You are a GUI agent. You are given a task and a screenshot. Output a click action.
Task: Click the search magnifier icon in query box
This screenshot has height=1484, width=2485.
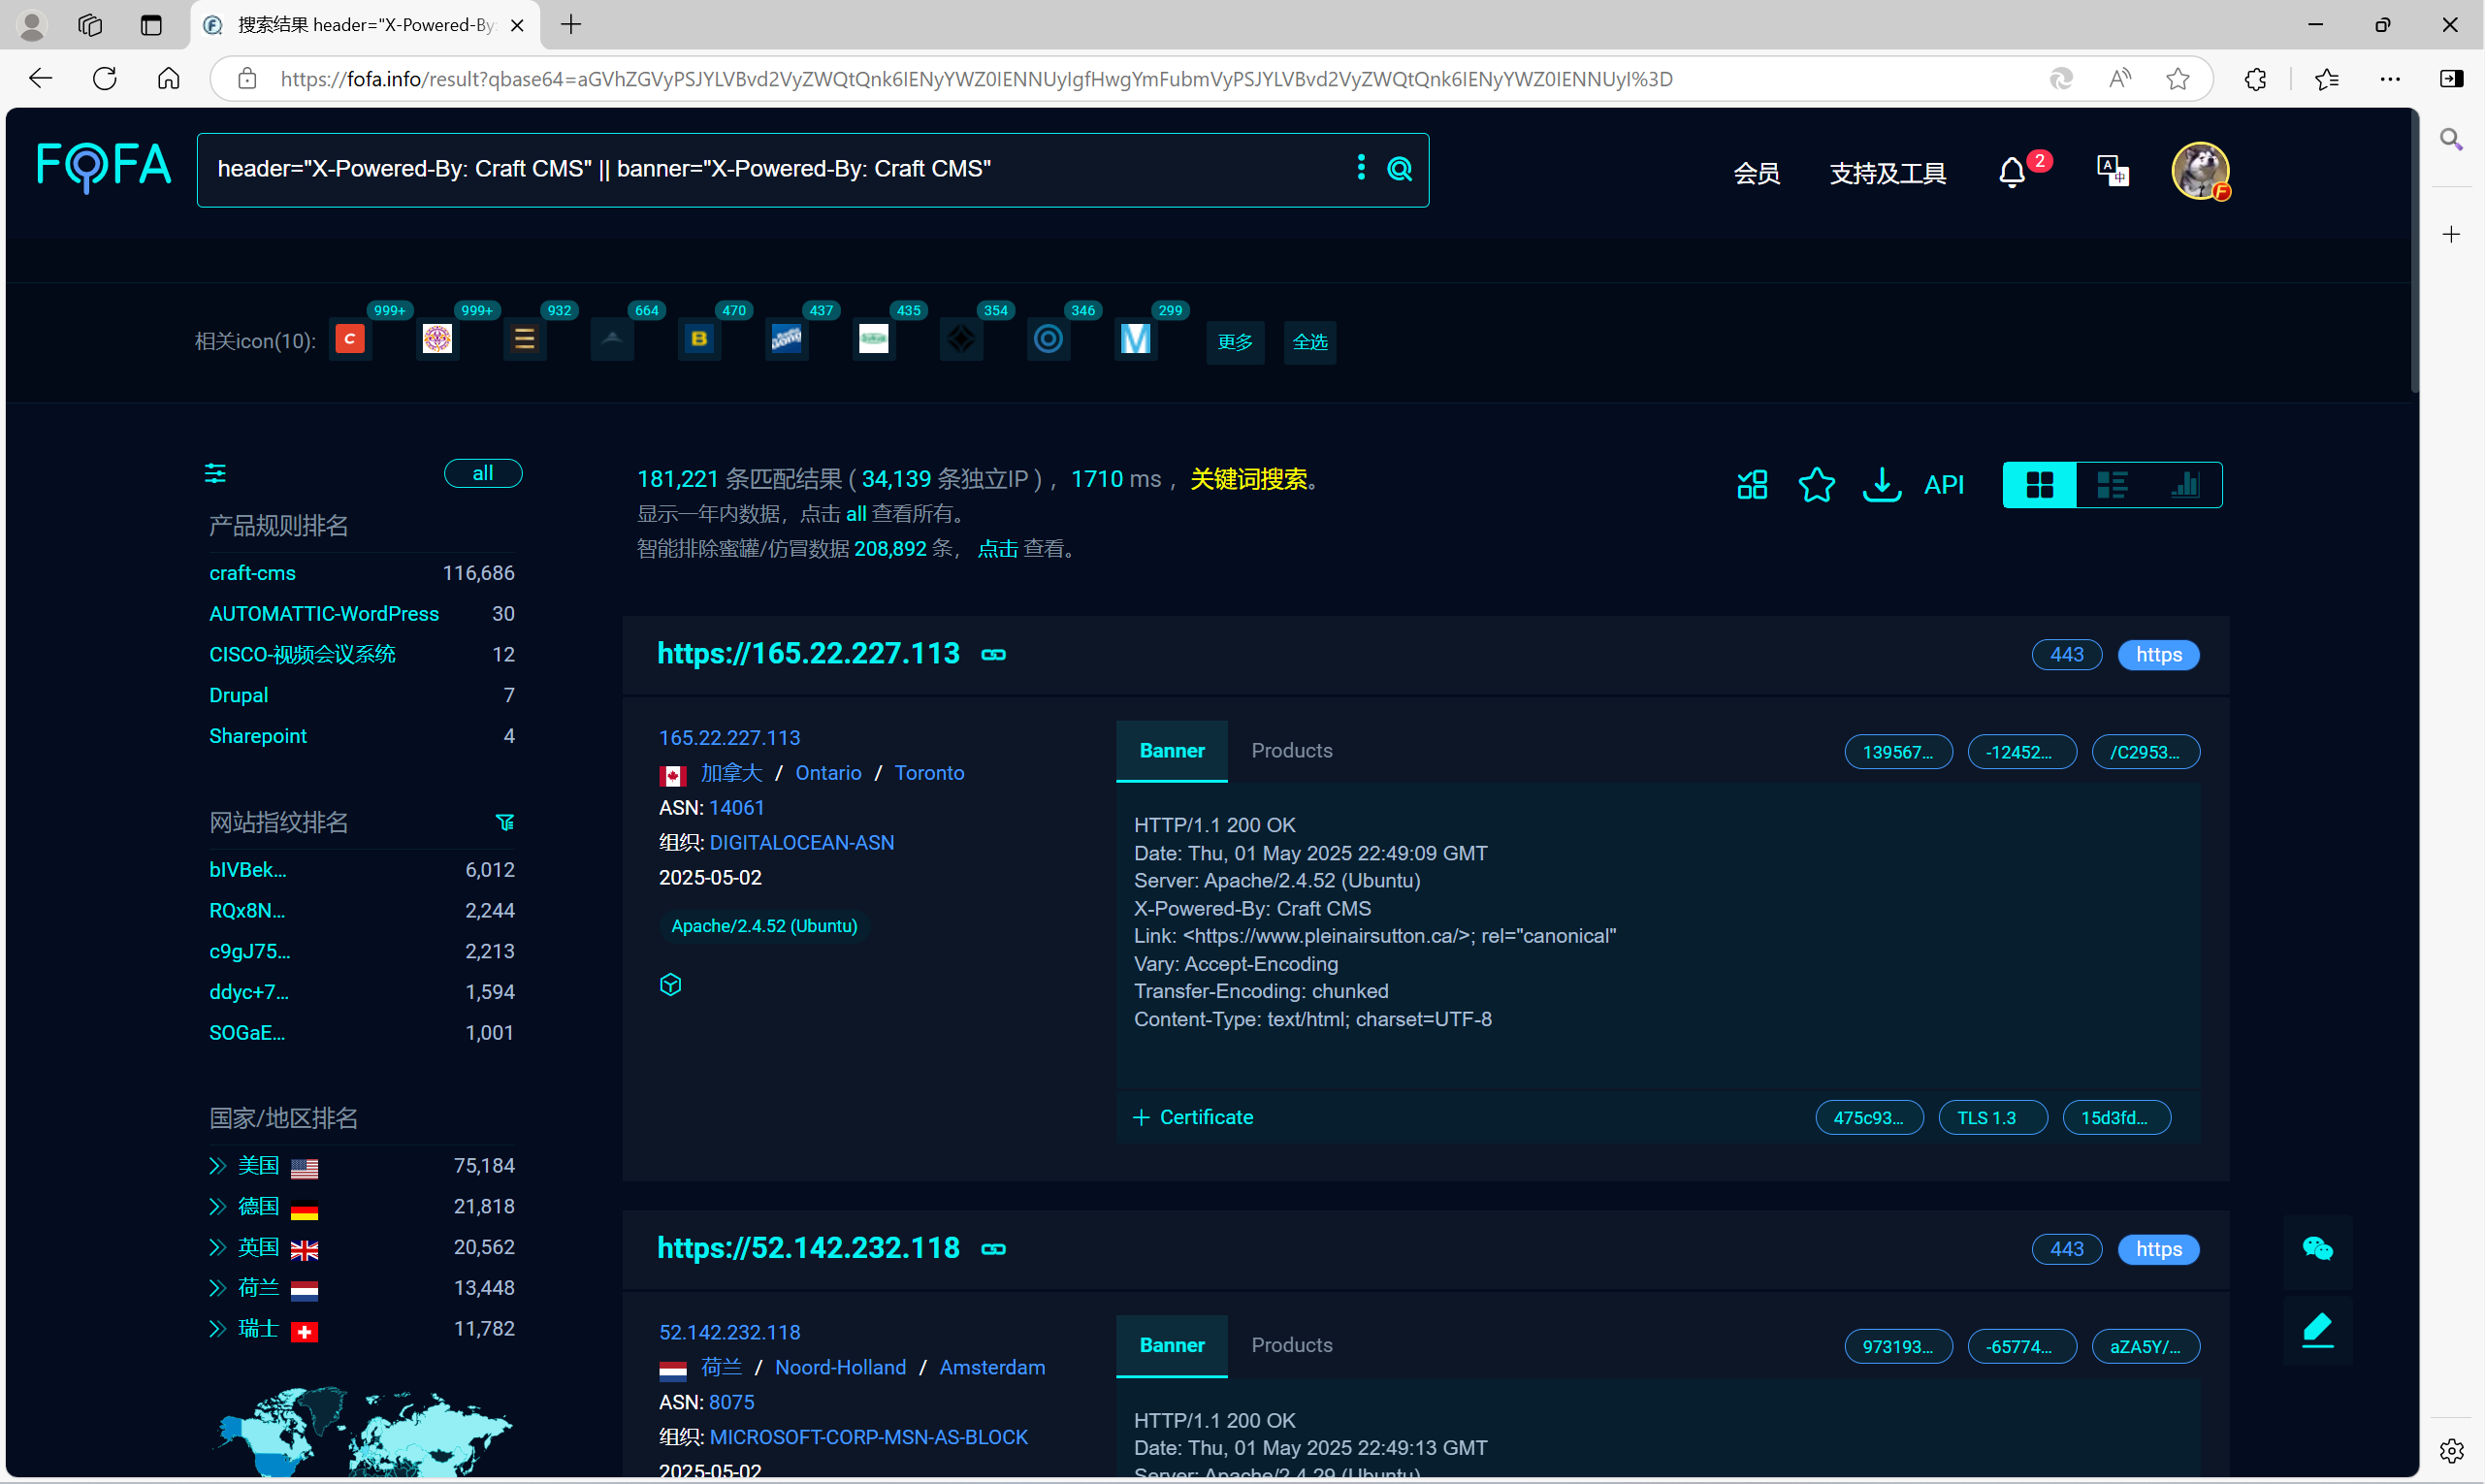point(1400,169)
